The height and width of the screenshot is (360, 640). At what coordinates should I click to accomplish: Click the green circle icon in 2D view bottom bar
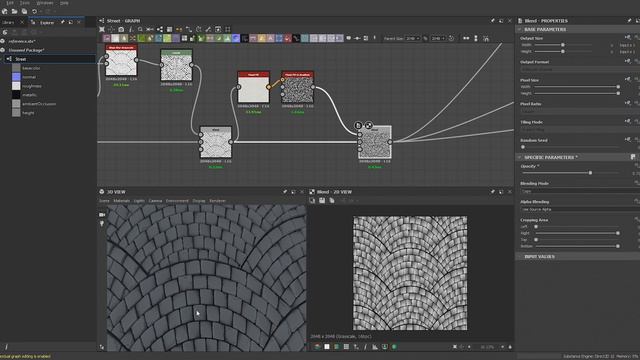(x=394, y=347)
